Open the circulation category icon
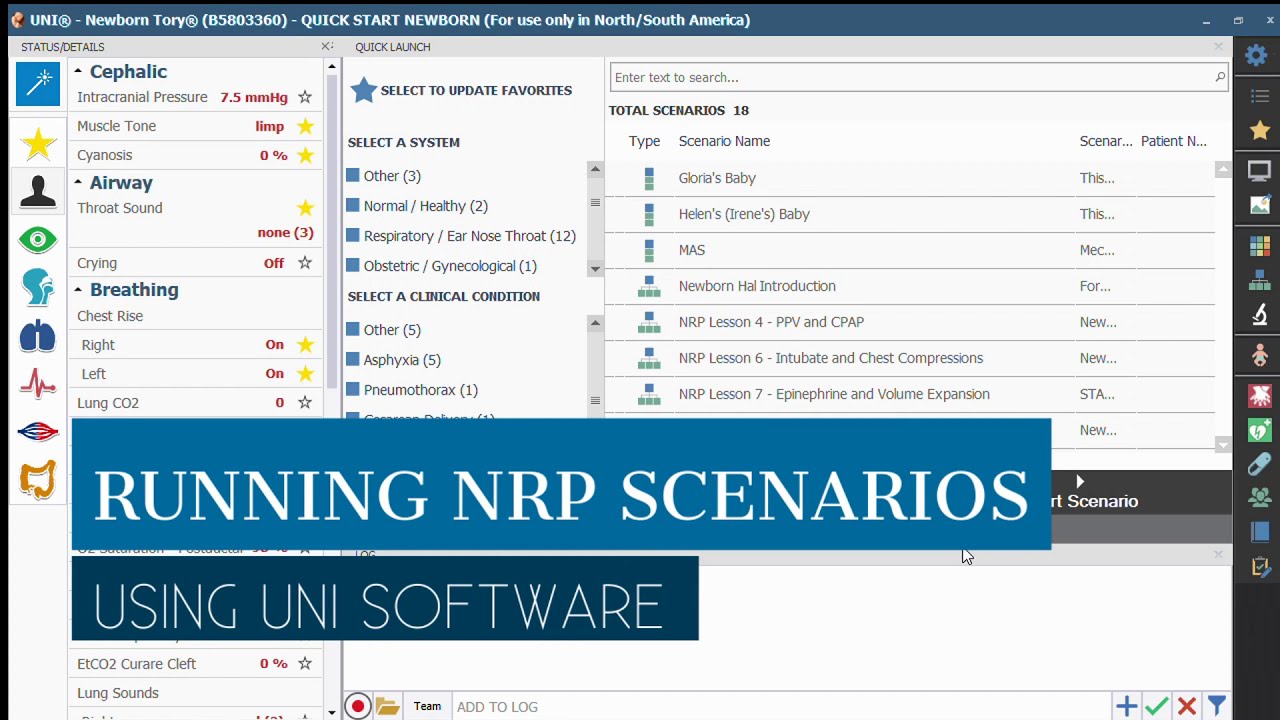 coord(38,432)
